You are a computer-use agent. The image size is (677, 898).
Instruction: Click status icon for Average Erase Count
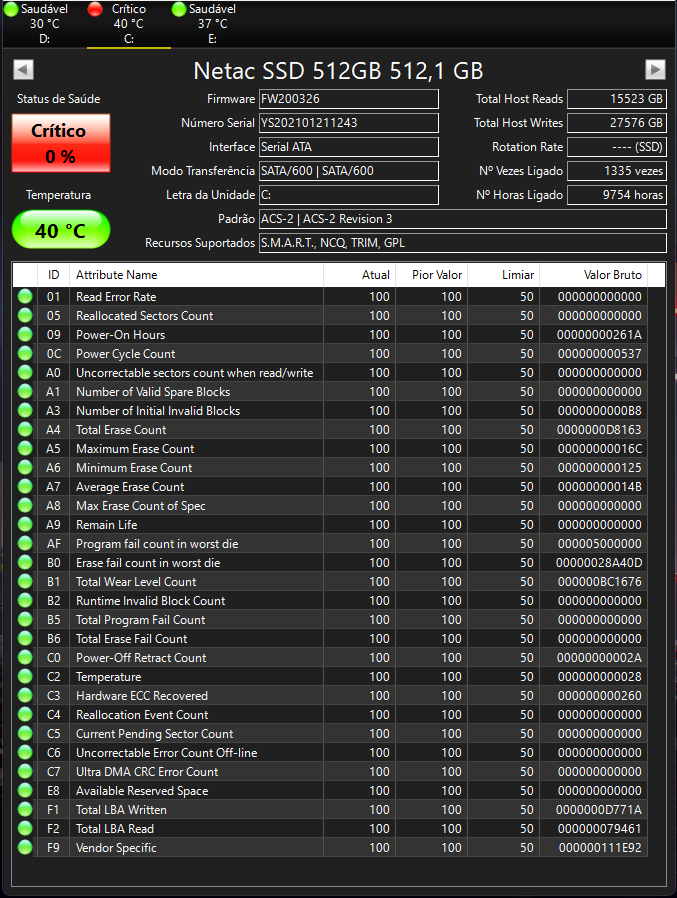25,487
